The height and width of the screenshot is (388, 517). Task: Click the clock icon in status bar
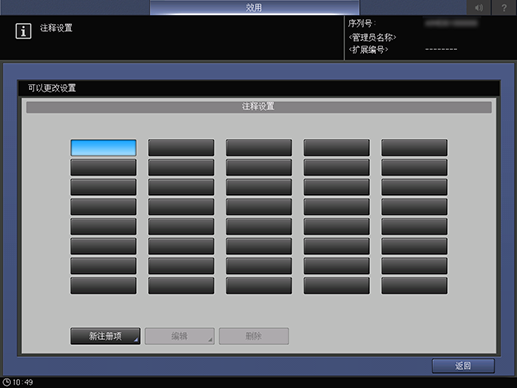(7, 382)
